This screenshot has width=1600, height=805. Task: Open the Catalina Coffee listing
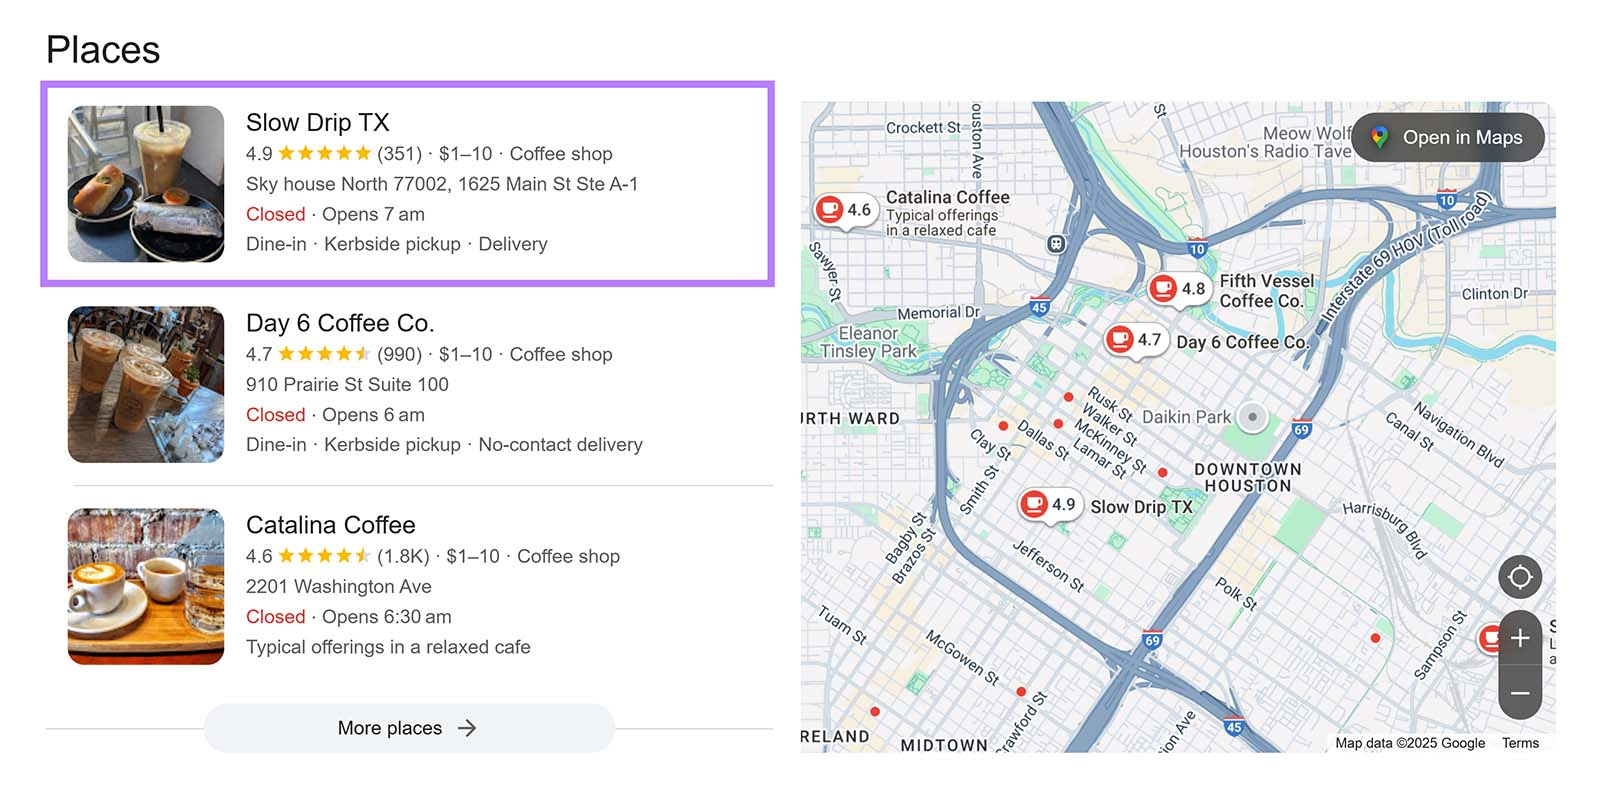pyautogui.click(x=330, y=525)
